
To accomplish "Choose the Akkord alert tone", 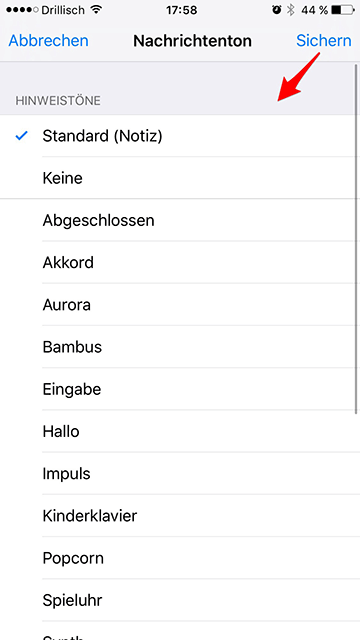I will [x=180, y=262].
